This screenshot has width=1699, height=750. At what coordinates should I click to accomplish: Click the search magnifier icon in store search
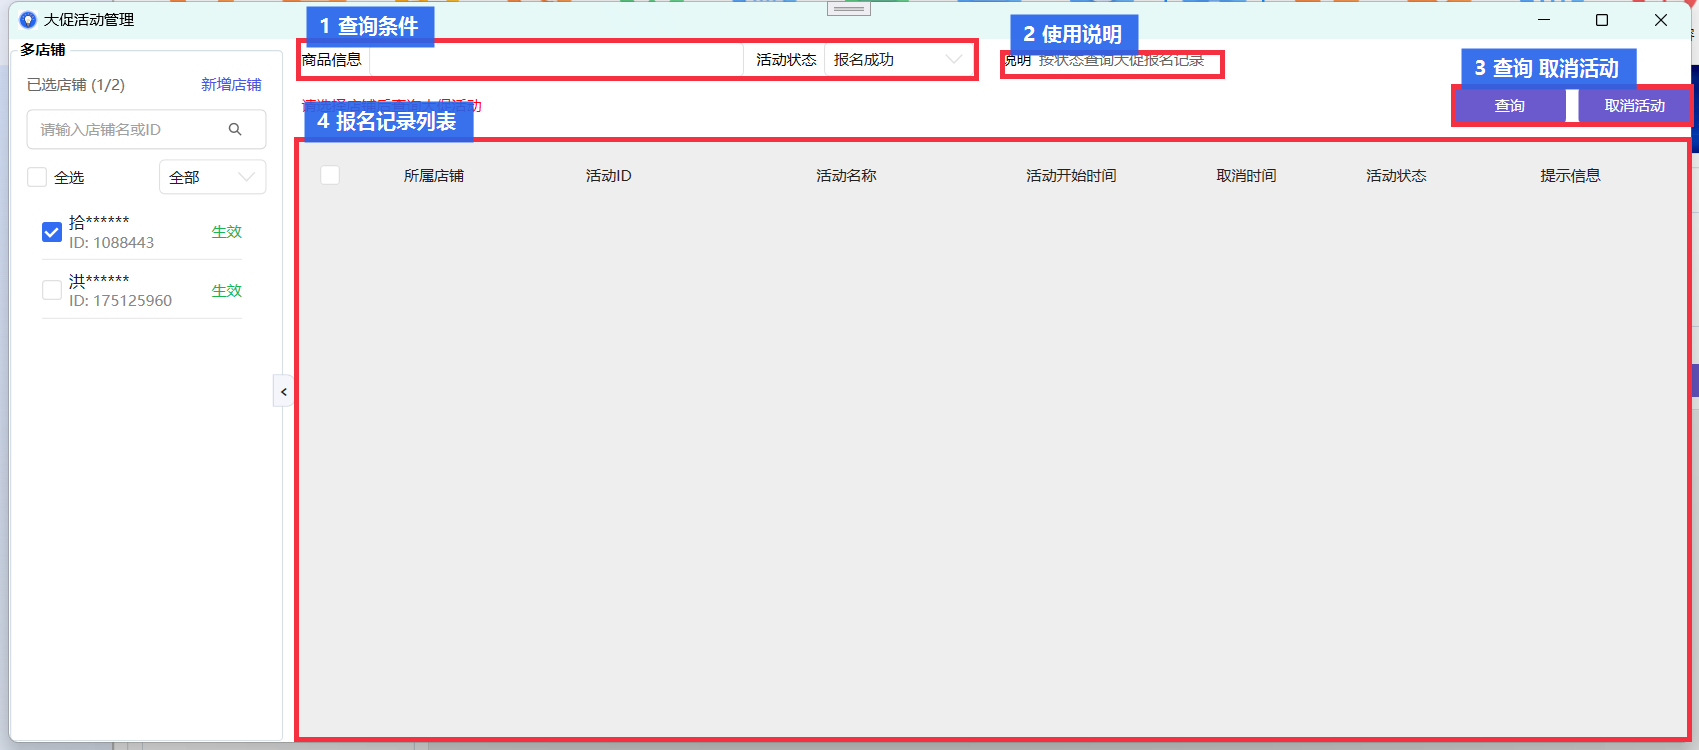(x=235, y=129)
